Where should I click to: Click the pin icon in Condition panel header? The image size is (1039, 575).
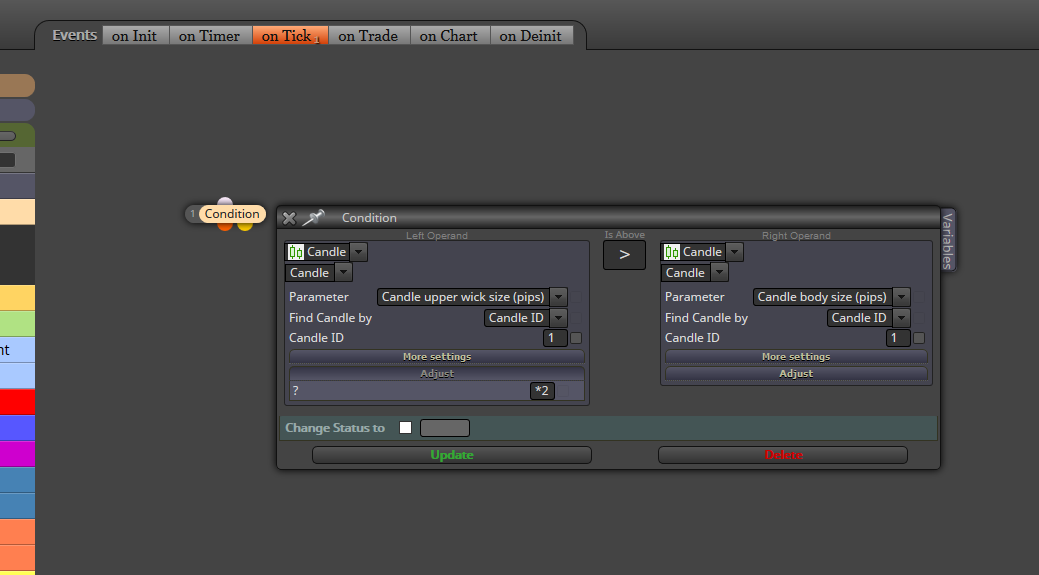313,217
